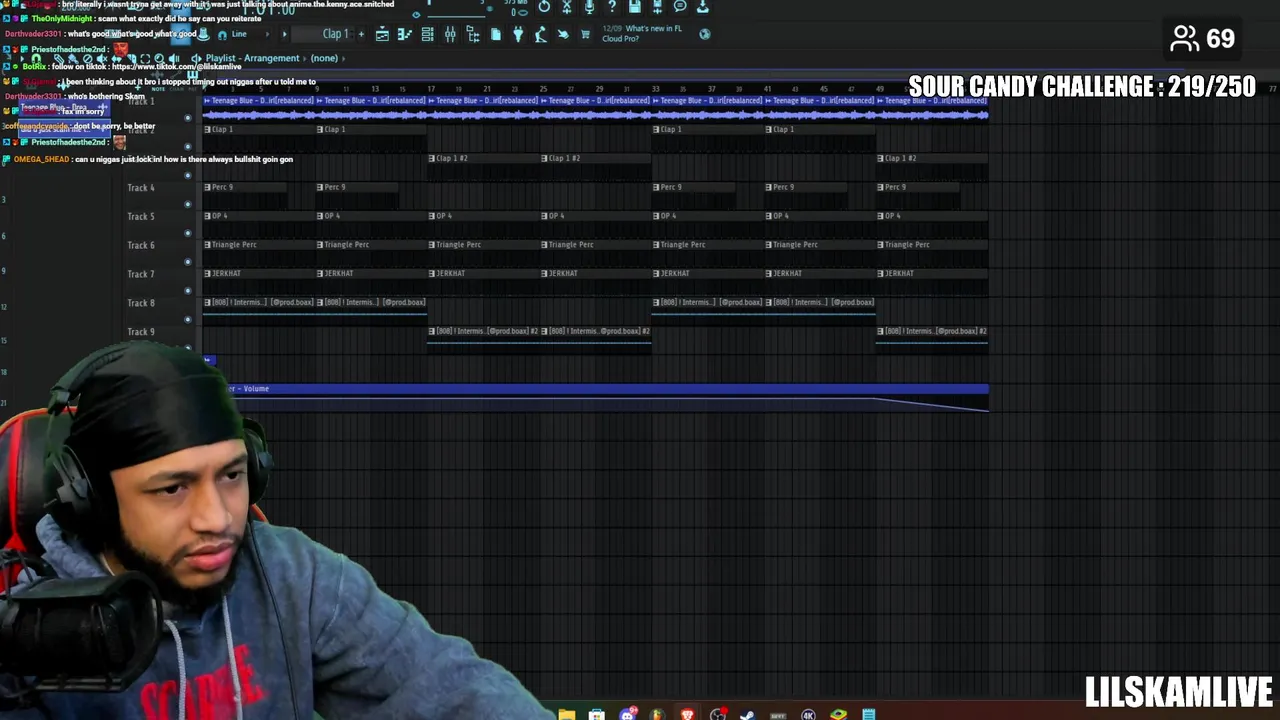Image resolution: width=1280 pixels, height=720 pixels.
Task: Click the chat speech bubble icon
Action: (680, 6)
